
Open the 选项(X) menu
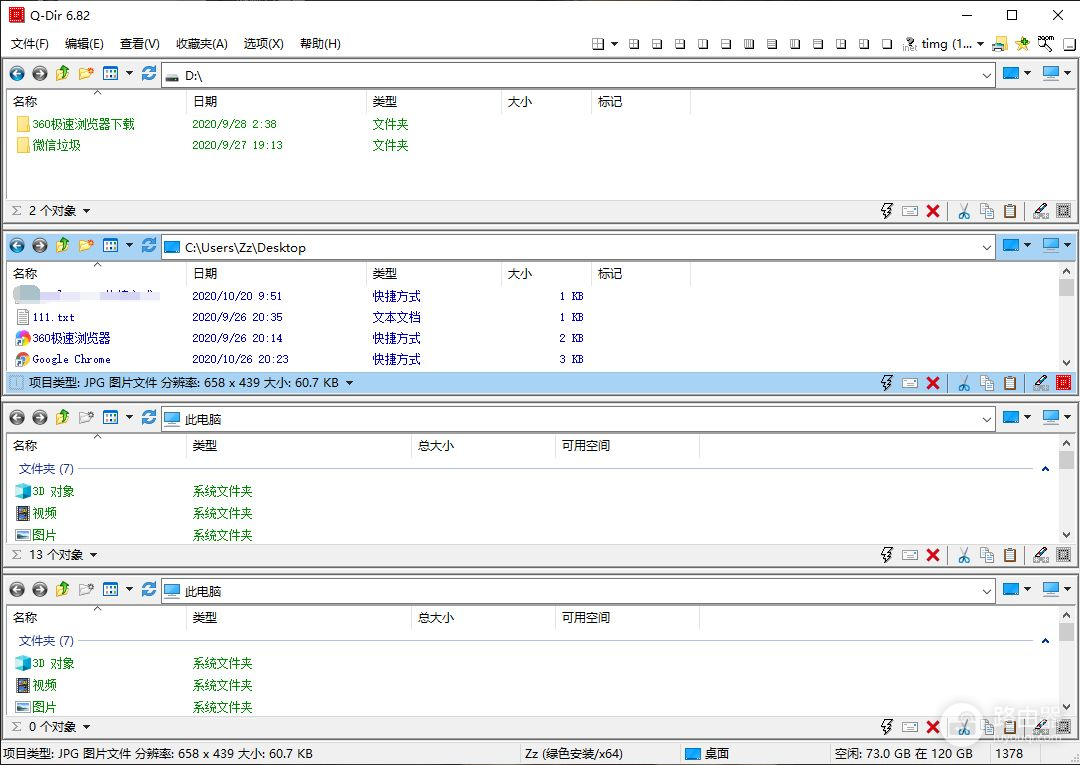click(x=263, y=44)
